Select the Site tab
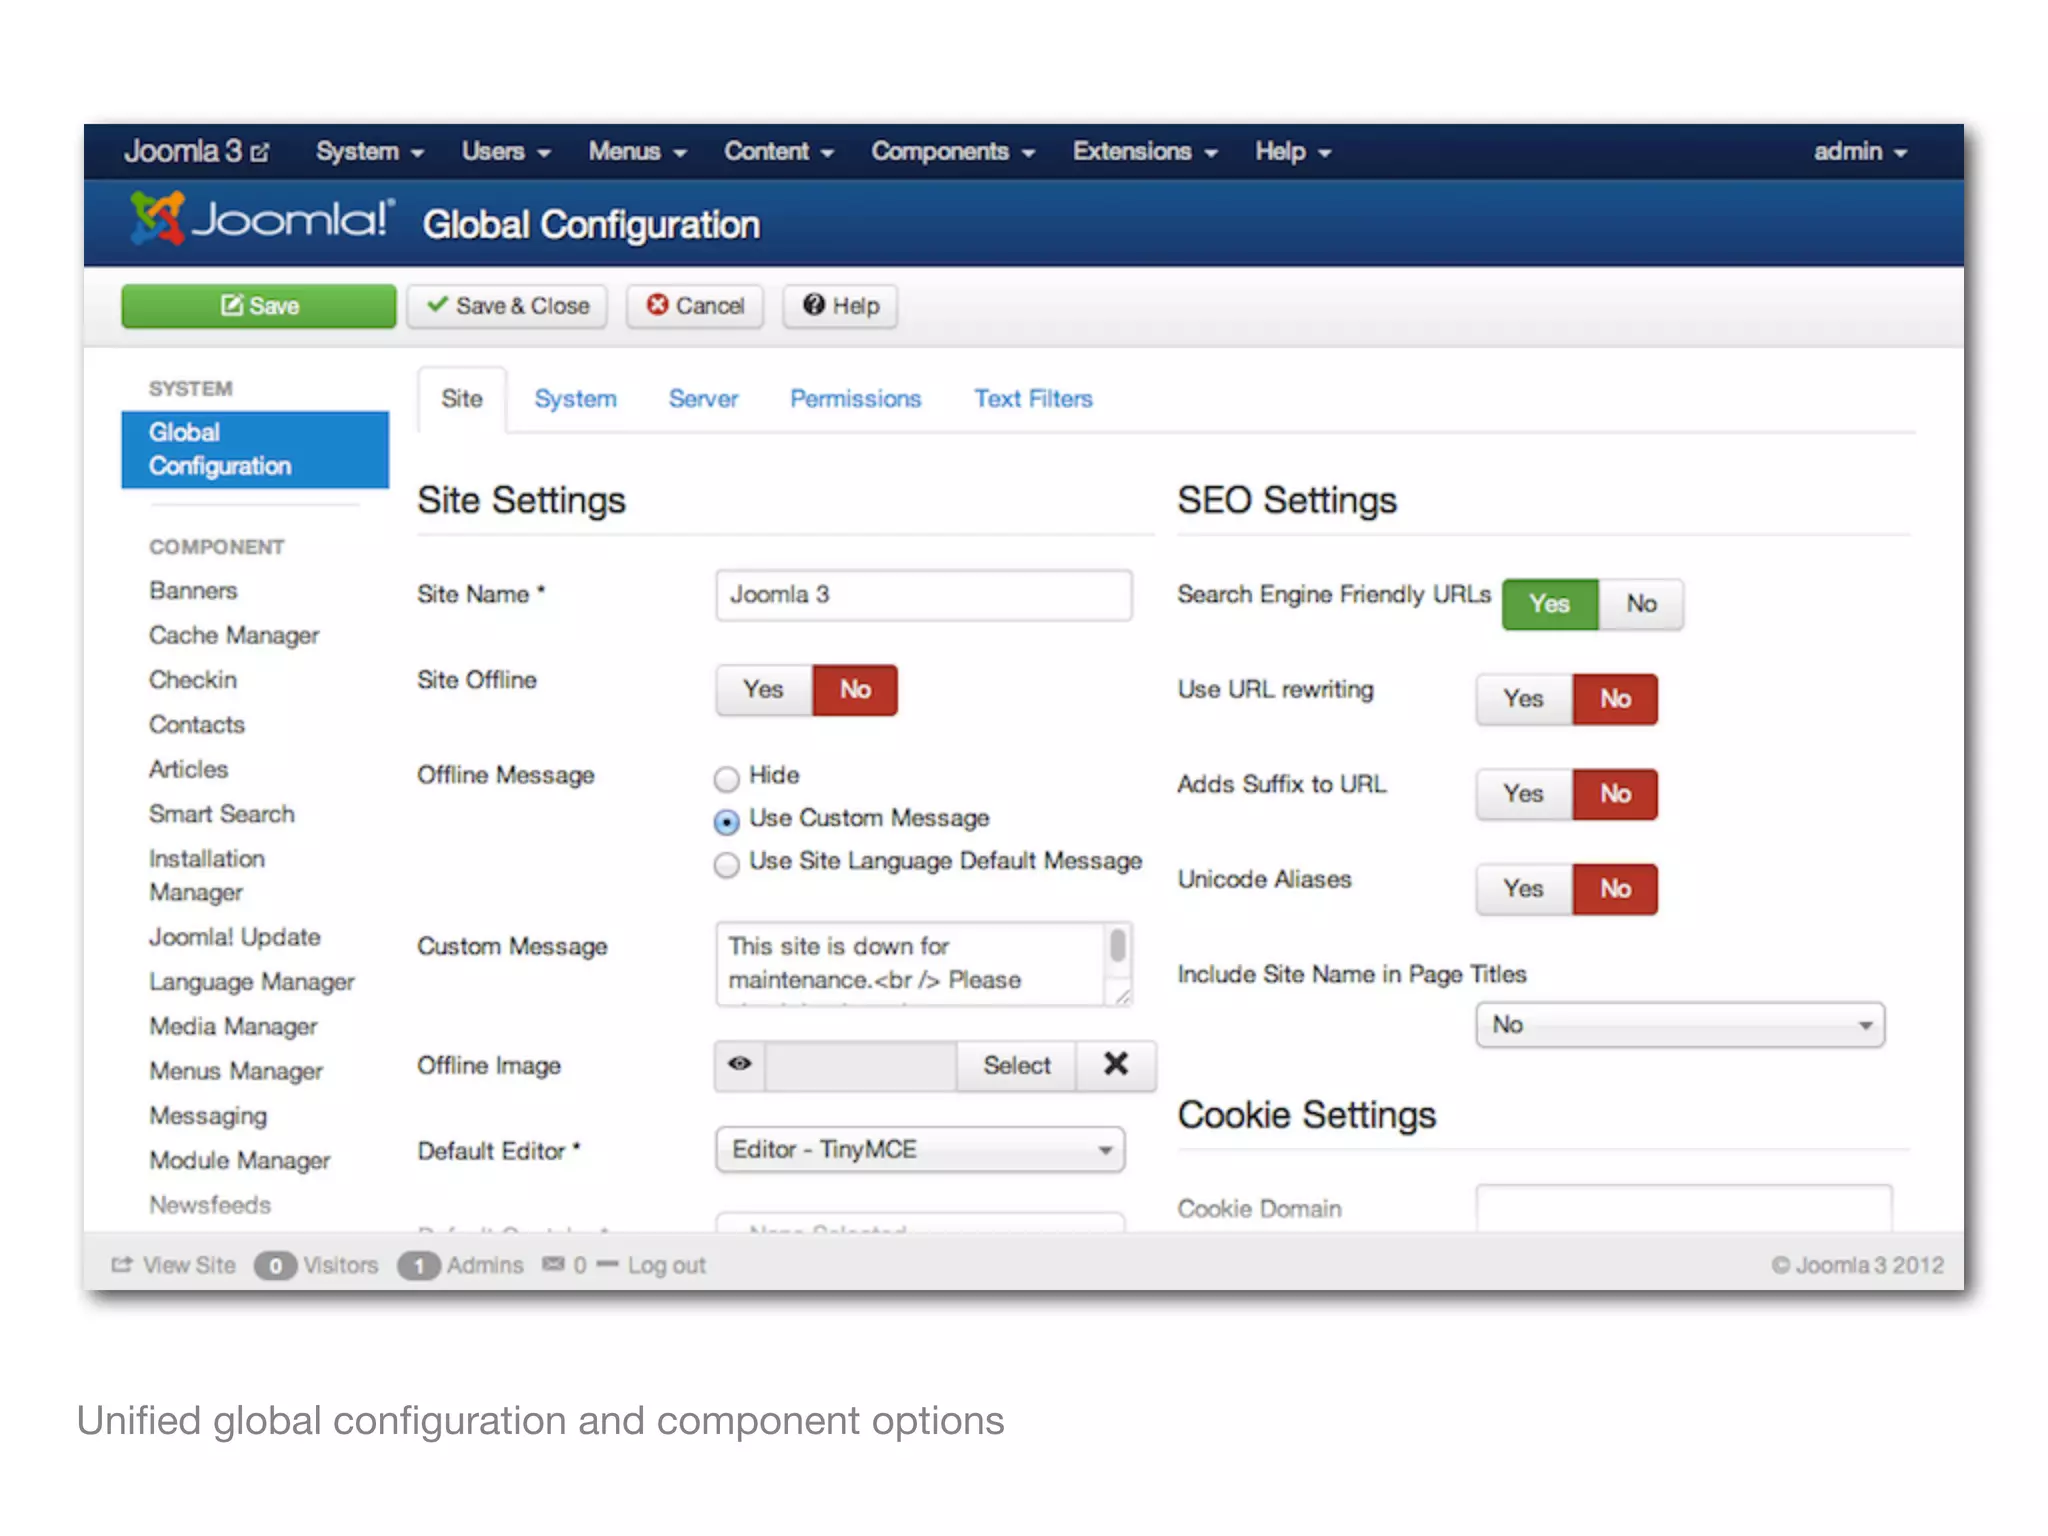 pos(462,398)
